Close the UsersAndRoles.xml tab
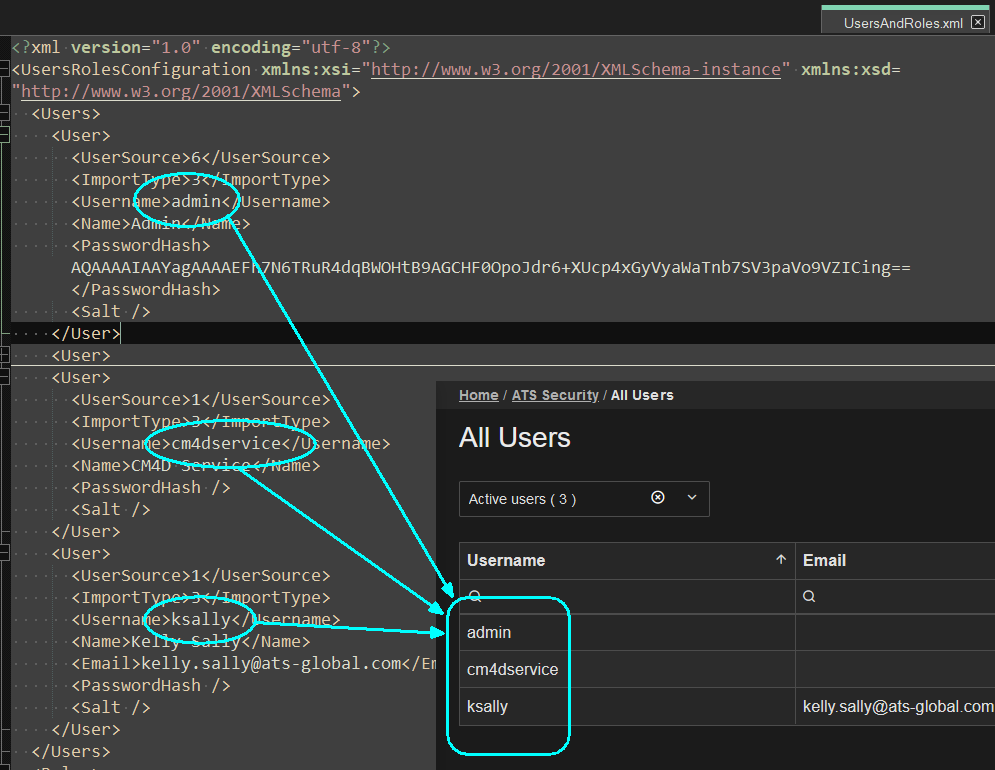This screenshot has width=995, height=770. tap(978, 22)
